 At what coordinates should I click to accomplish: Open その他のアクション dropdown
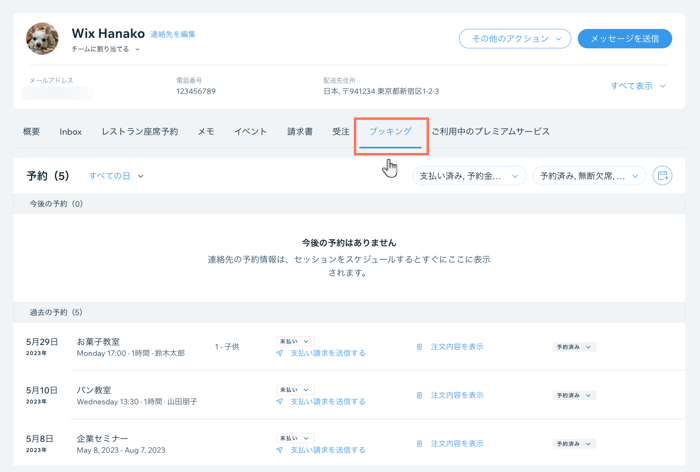[x=515, y=39]
